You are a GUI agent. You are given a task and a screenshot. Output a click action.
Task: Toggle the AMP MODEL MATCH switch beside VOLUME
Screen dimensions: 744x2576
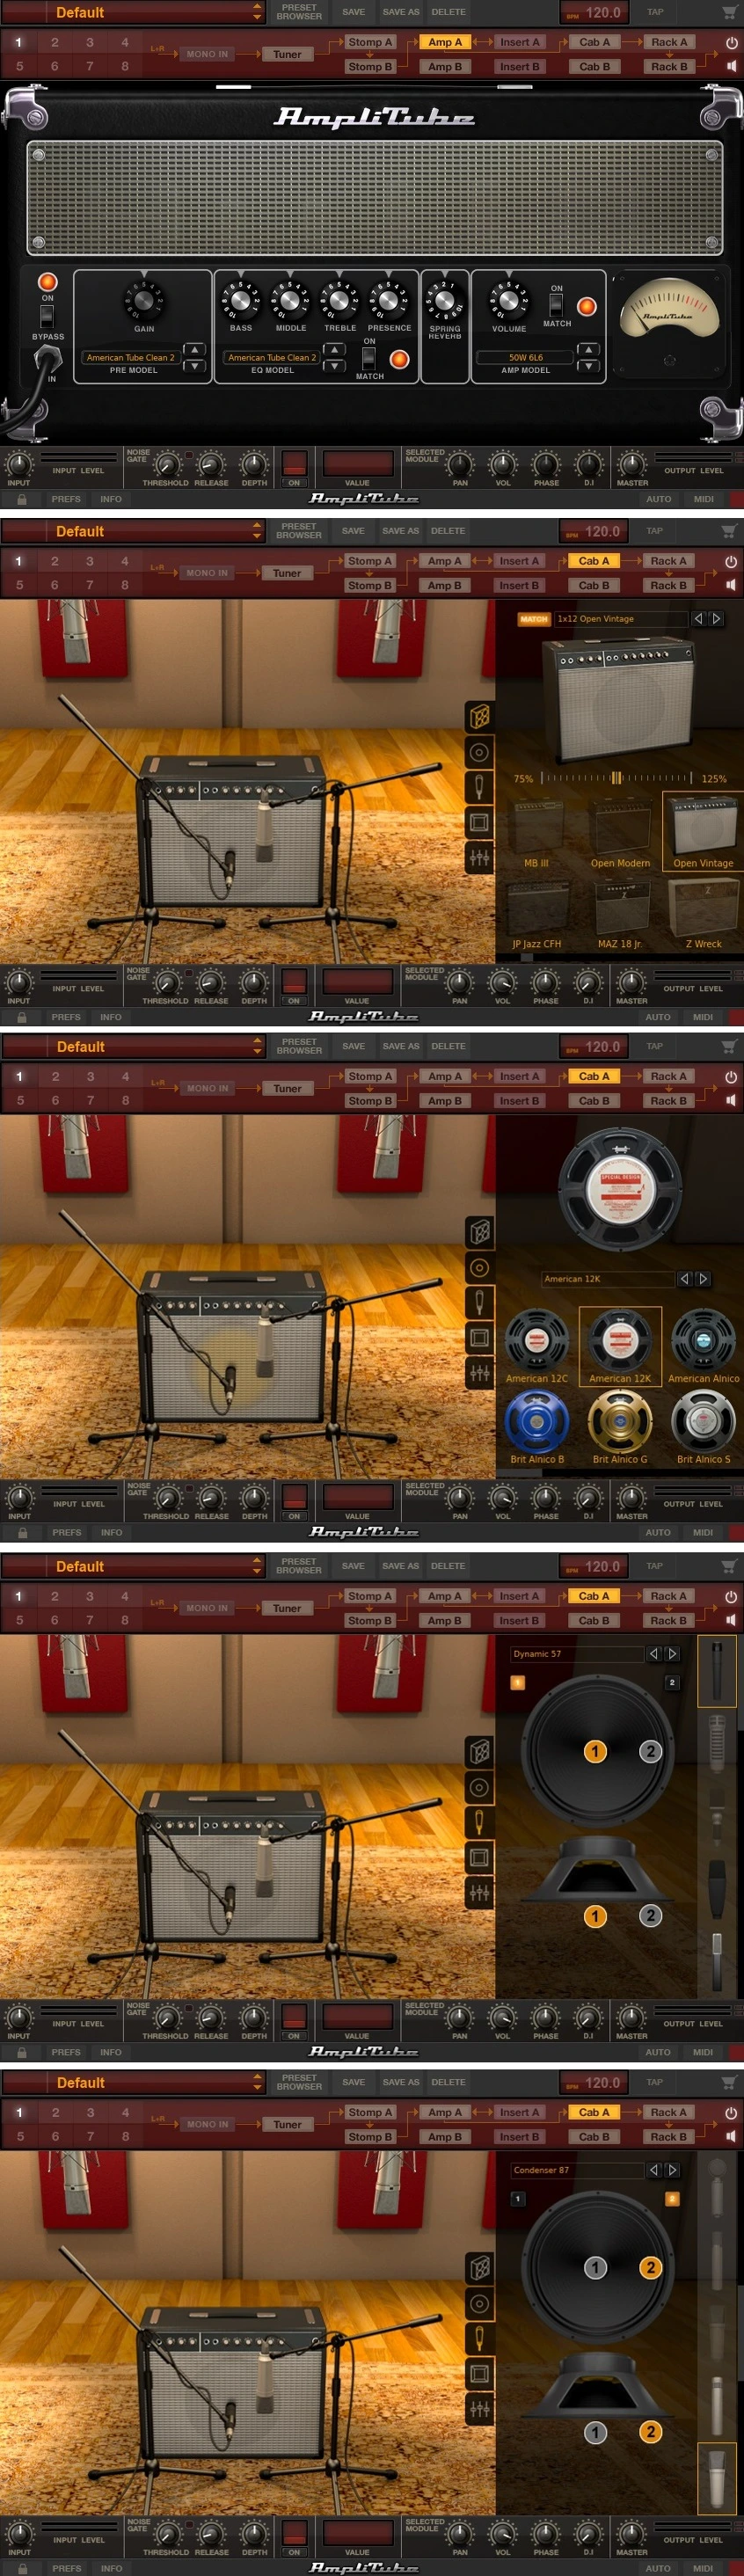pos(557,305)
